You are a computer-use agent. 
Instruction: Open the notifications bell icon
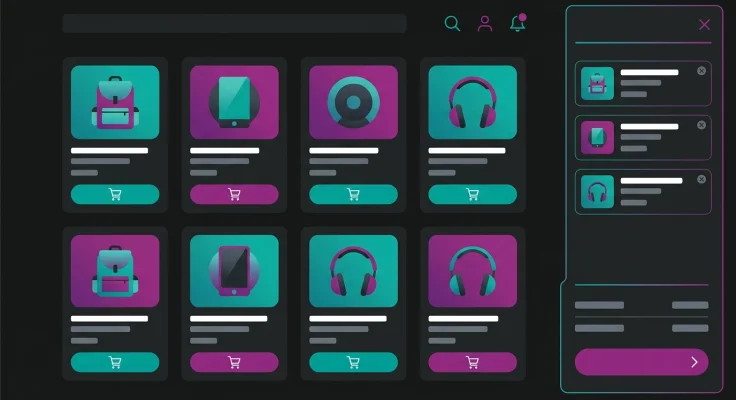click(x=517, y=23)
